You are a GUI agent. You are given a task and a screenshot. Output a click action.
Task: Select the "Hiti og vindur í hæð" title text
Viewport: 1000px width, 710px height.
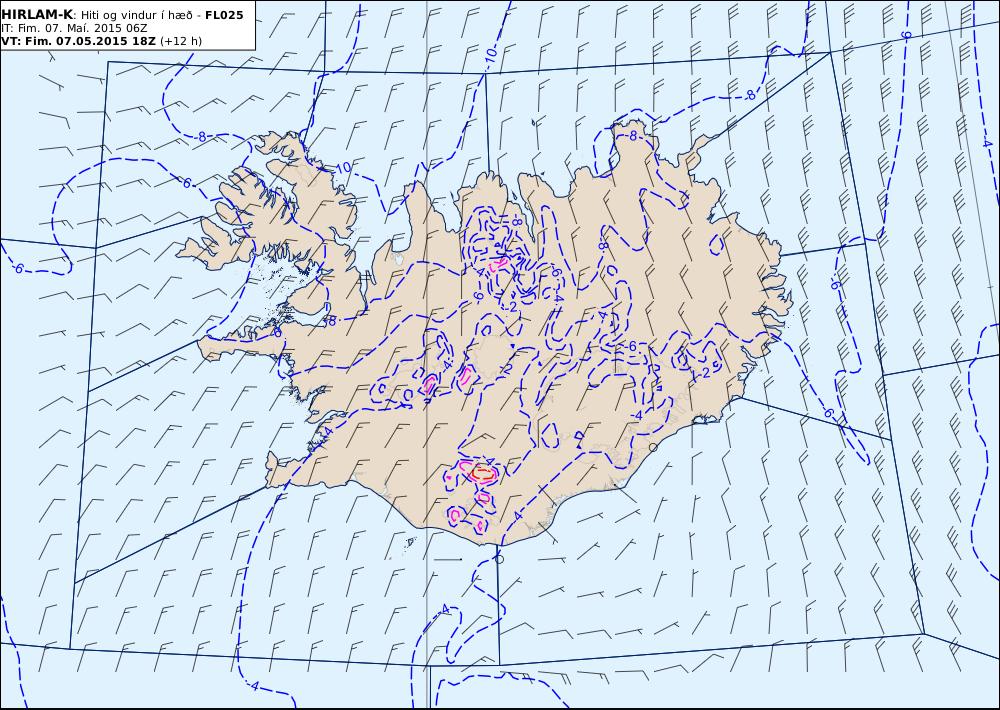[139, 15]
